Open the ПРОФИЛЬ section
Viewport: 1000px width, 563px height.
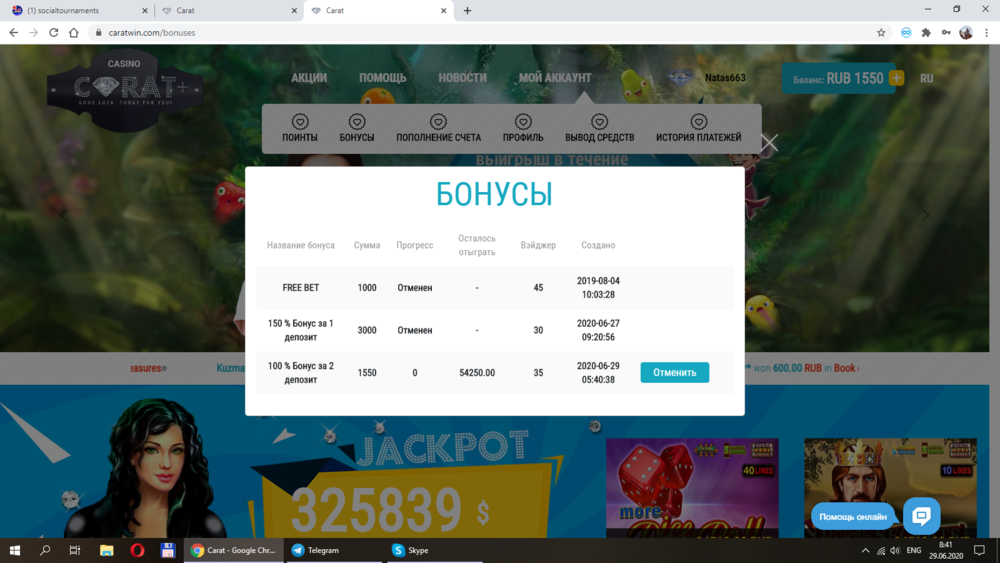[523, 128]
